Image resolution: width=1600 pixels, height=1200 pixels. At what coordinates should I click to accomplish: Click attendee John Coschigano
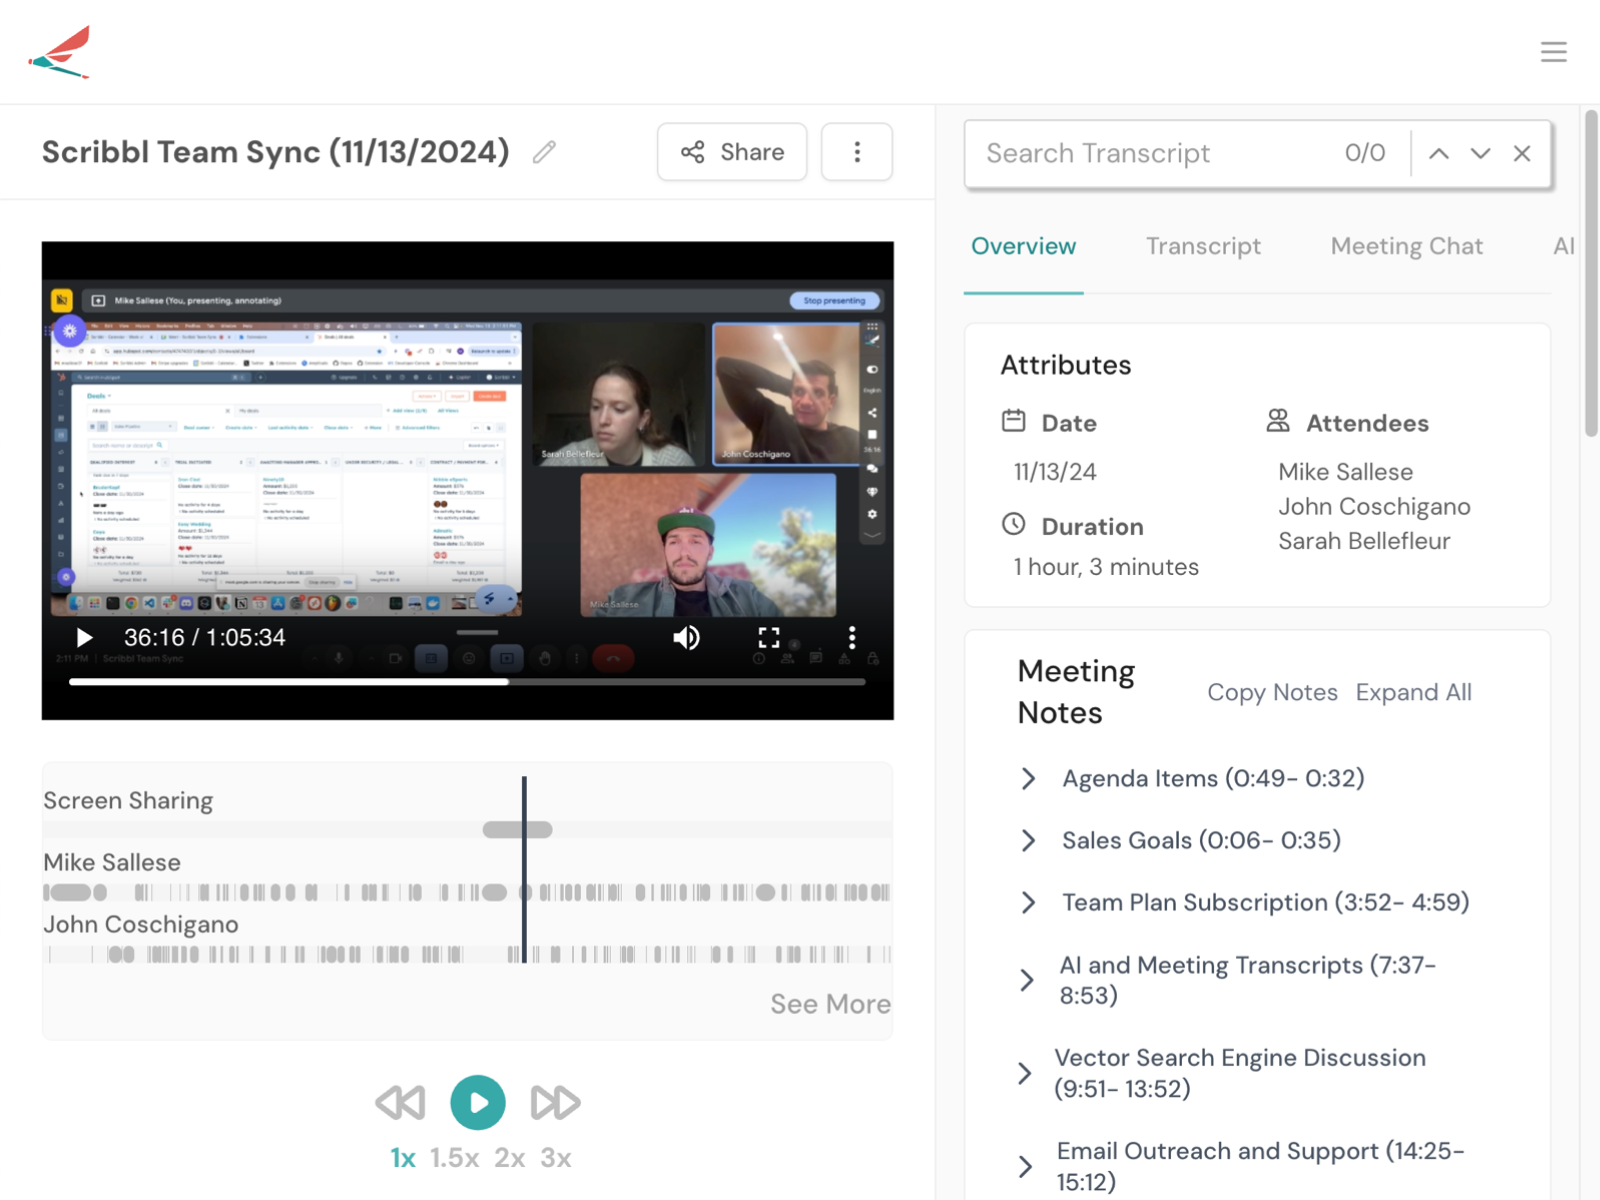pyautogui.click(x=1374, y=507)
